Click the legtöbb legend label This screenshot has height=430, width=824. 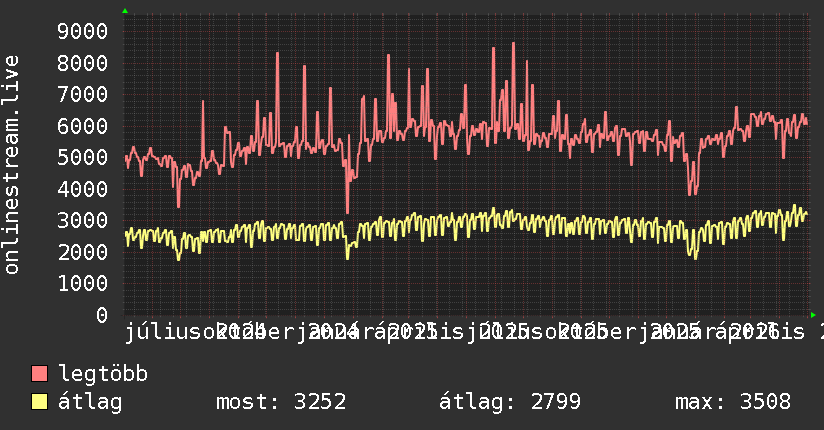pyautogui.click(x=103, y=374)
